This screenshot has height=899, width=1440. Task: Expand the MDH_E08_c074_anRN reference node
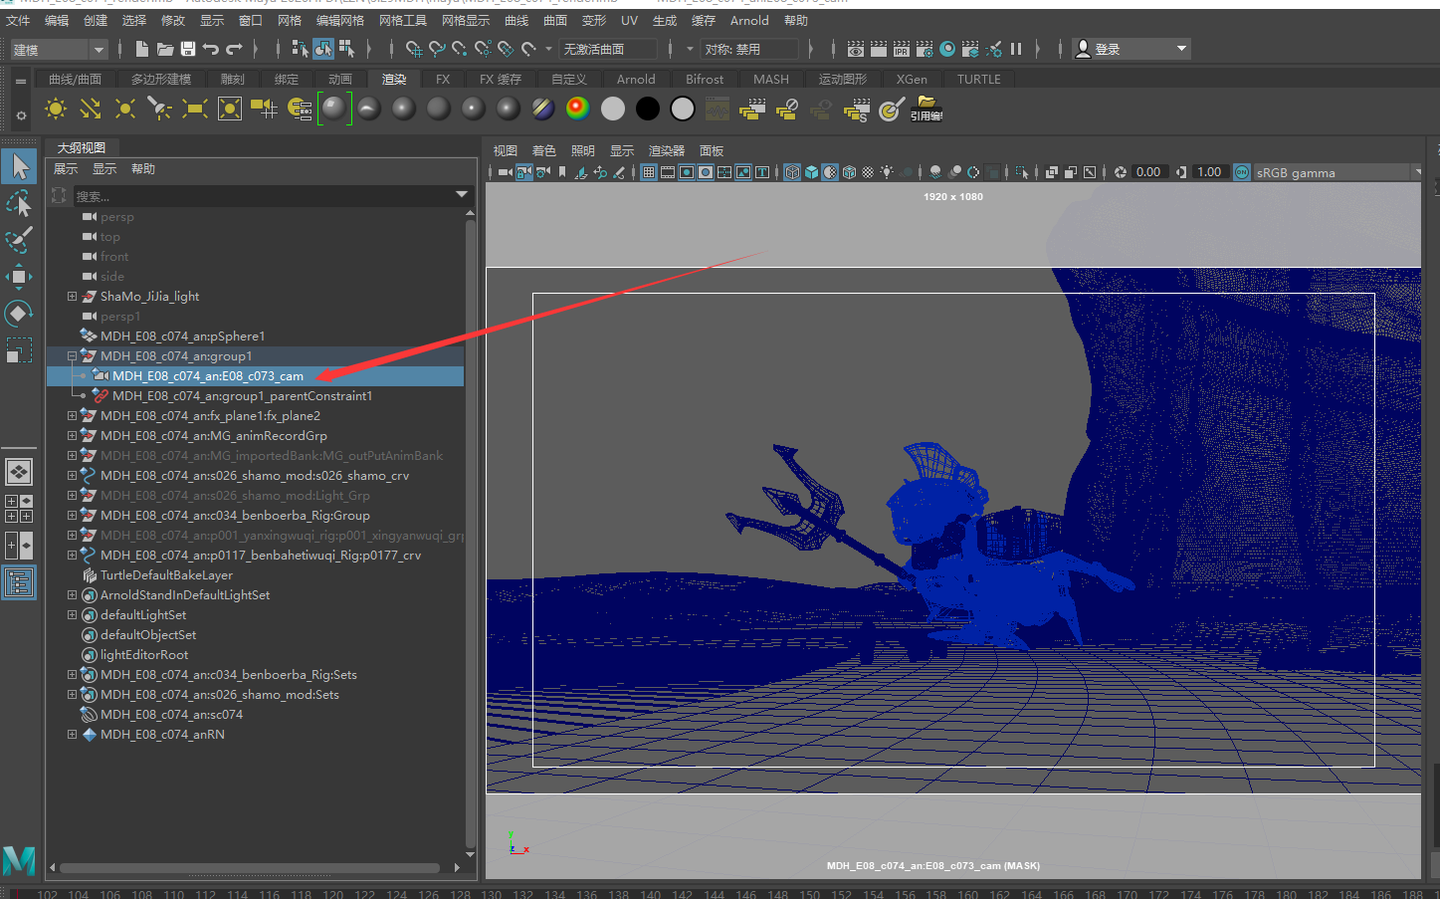point(72,734)
